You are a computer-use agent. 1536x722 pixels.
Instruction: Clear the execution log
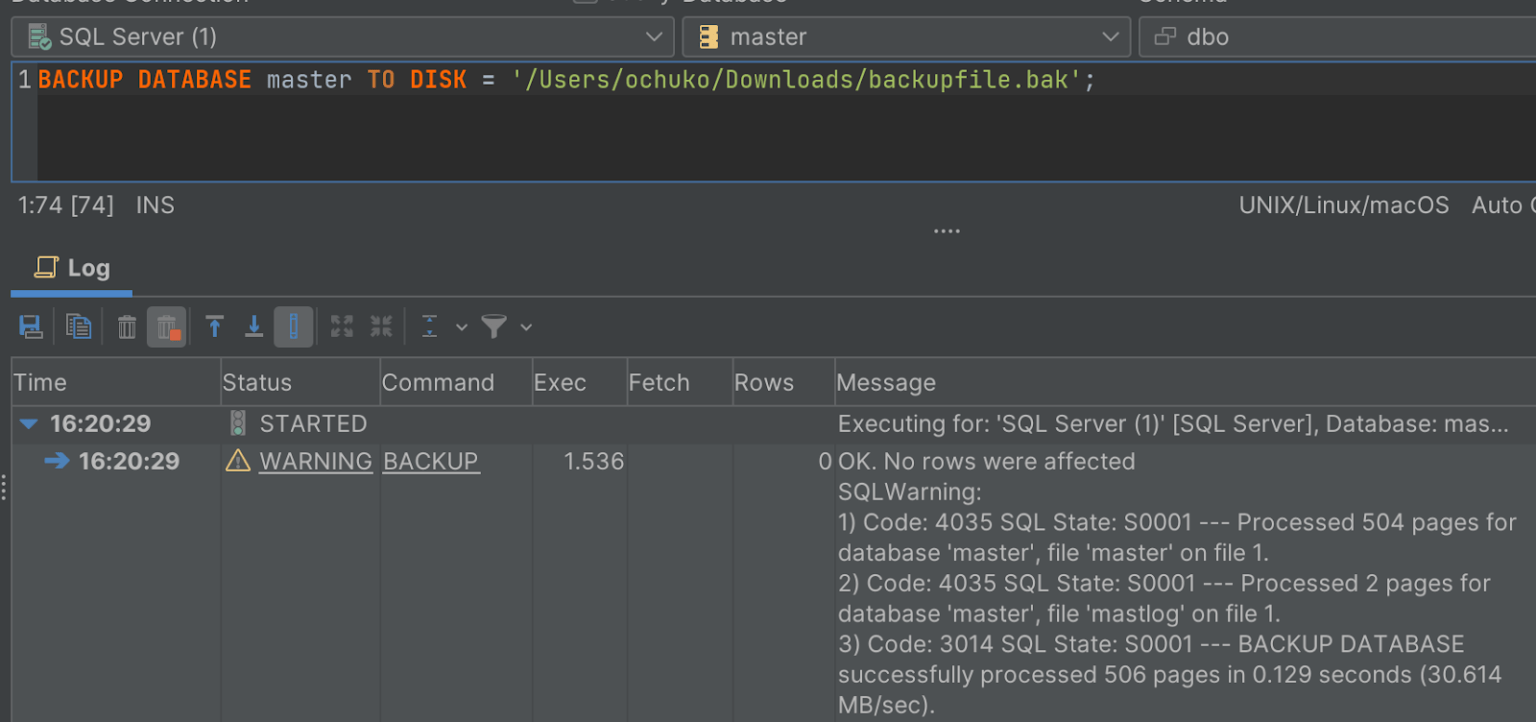coord(126,326)
